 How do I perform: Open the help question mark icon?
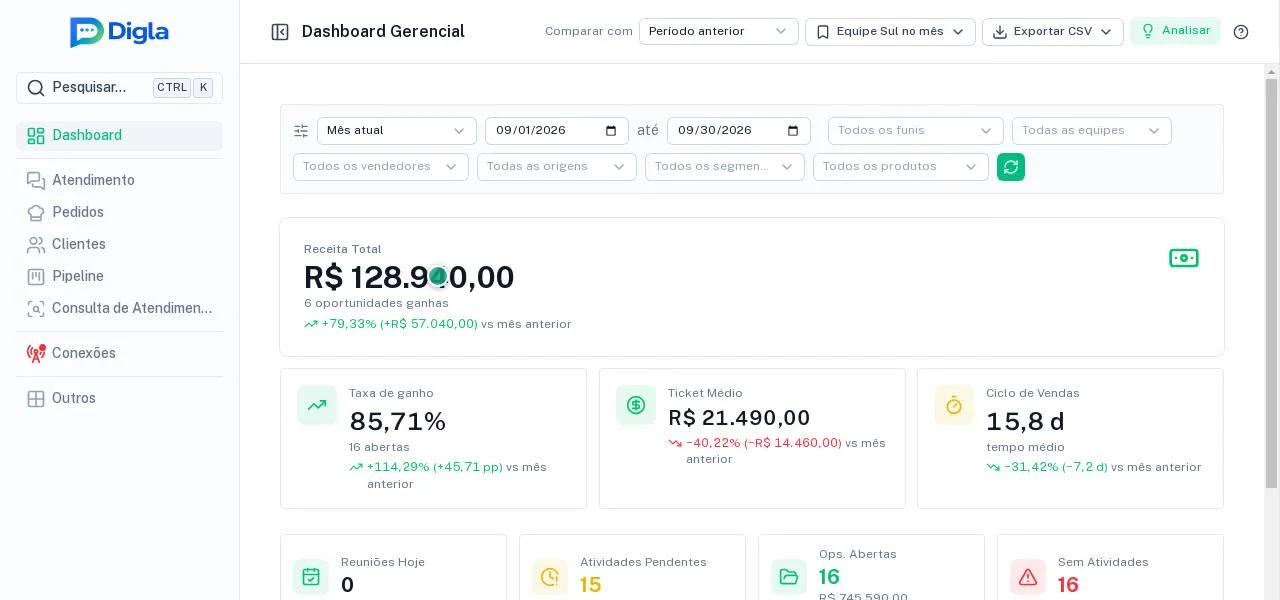pyautogui.click(x=1241, y=32)
